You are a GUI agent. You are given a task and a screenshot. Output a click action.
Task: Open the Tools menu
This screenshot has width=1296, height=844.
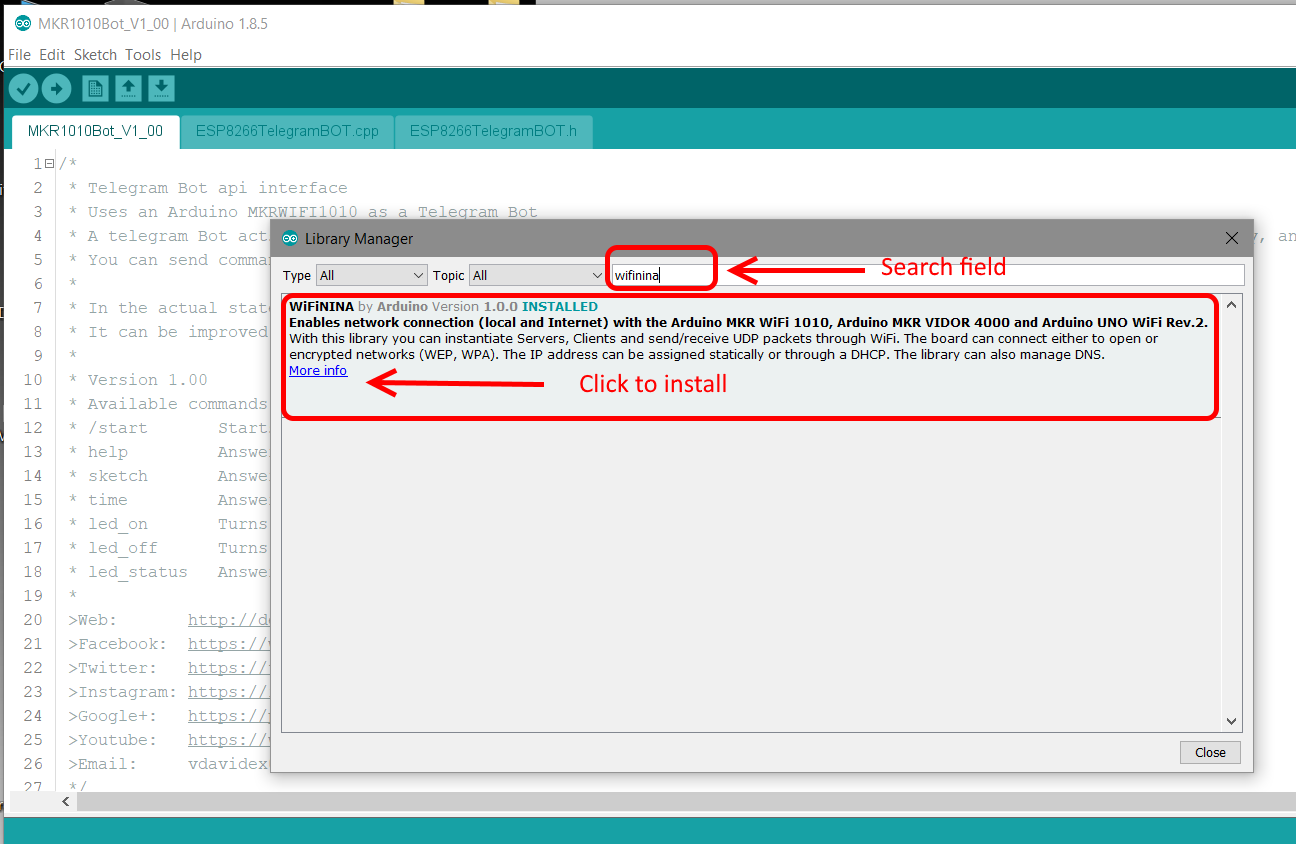(x=142, y=55)
